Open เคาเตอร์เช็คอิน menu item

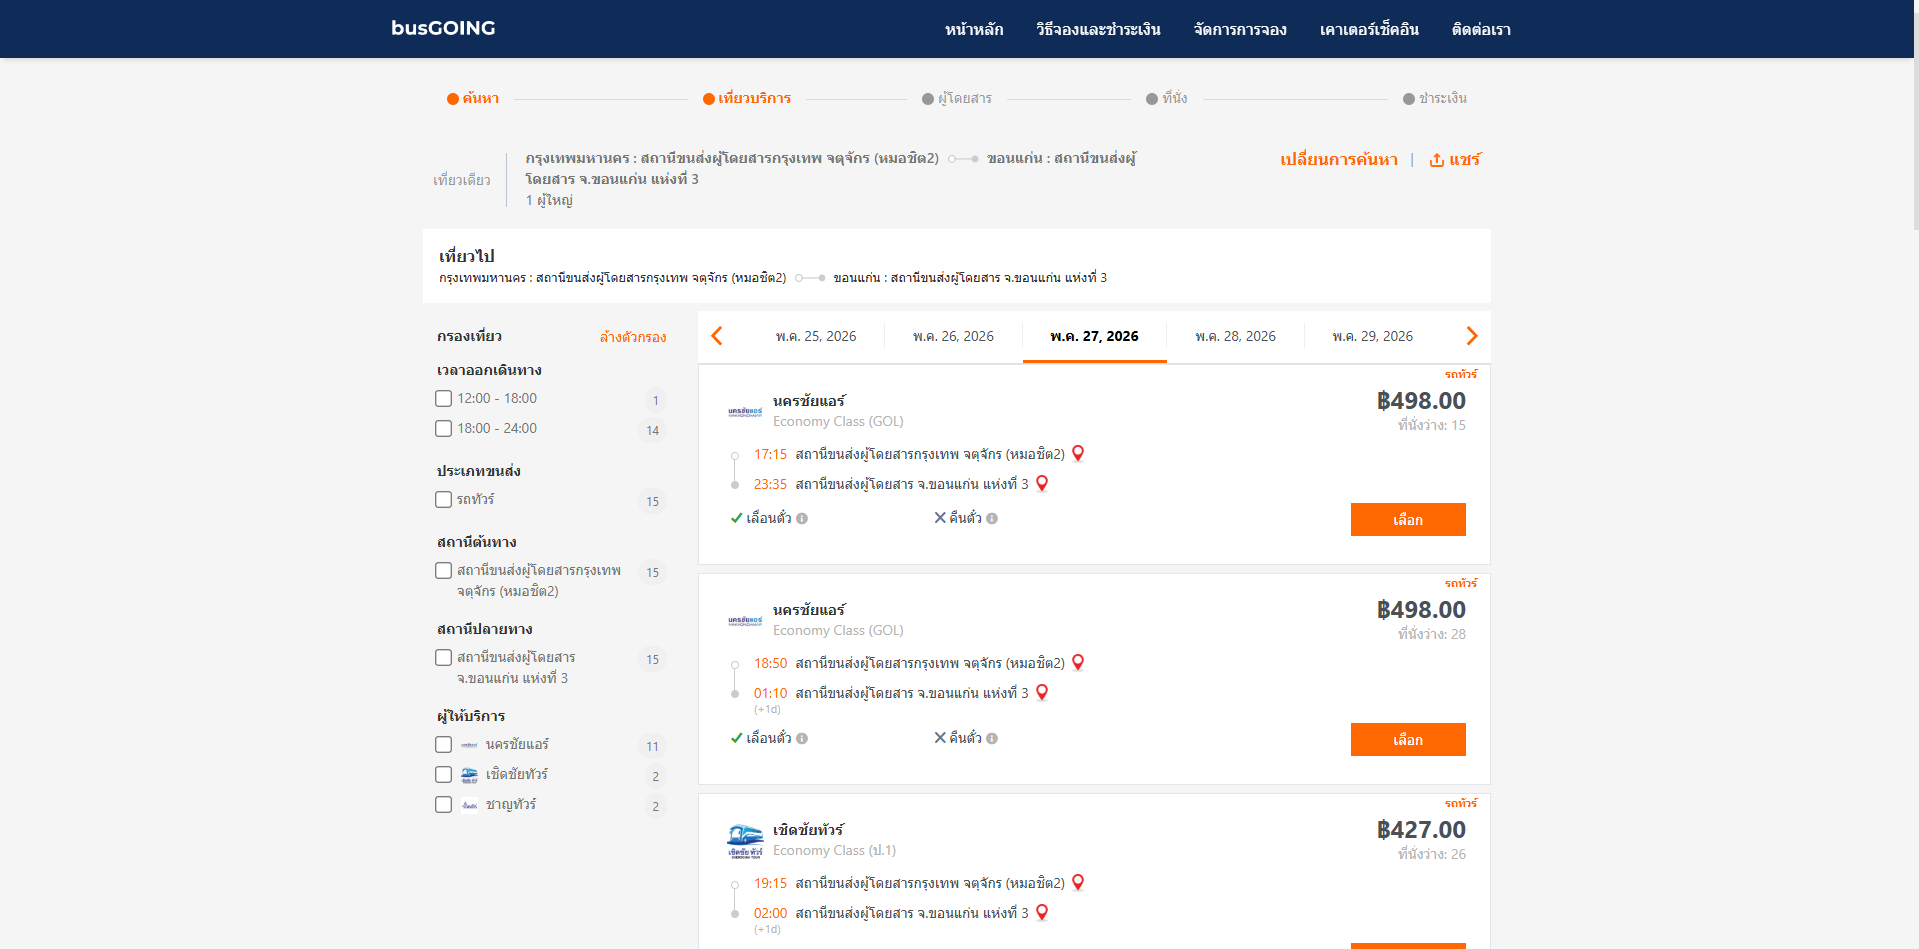[x=1369, y=29]
